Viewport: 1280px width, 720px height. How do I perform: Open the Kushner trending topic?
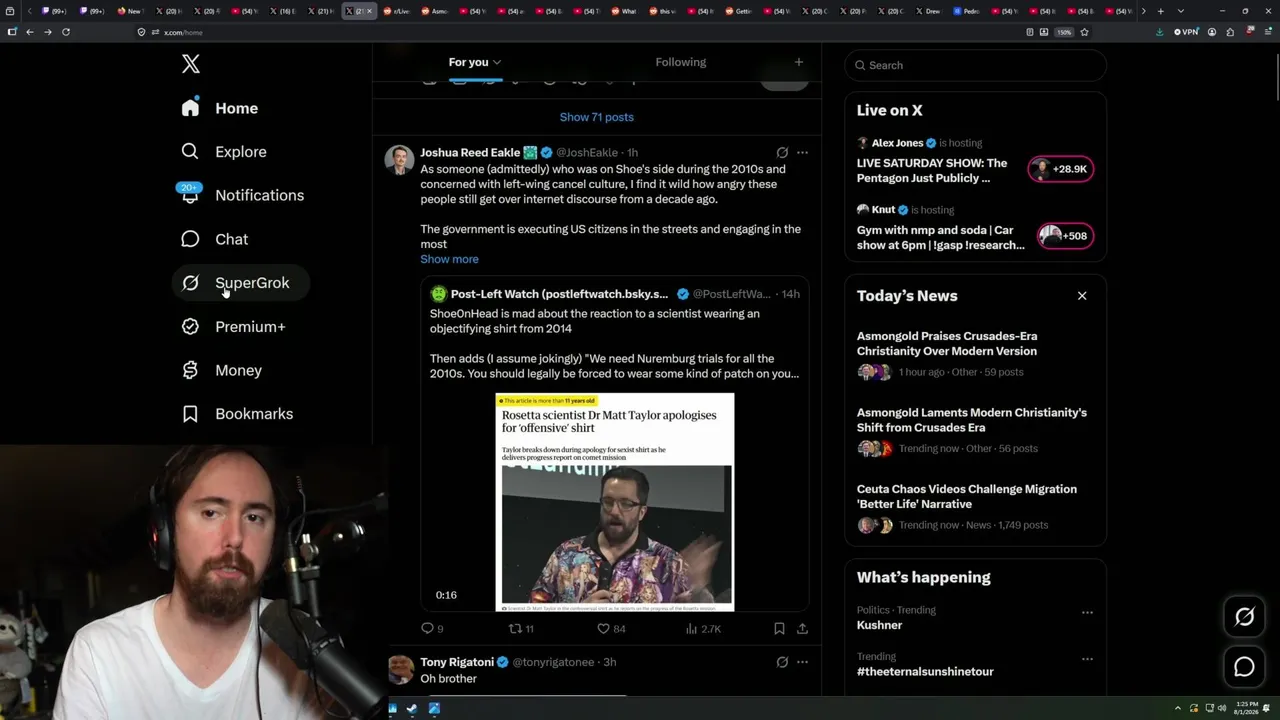(879, 625)
